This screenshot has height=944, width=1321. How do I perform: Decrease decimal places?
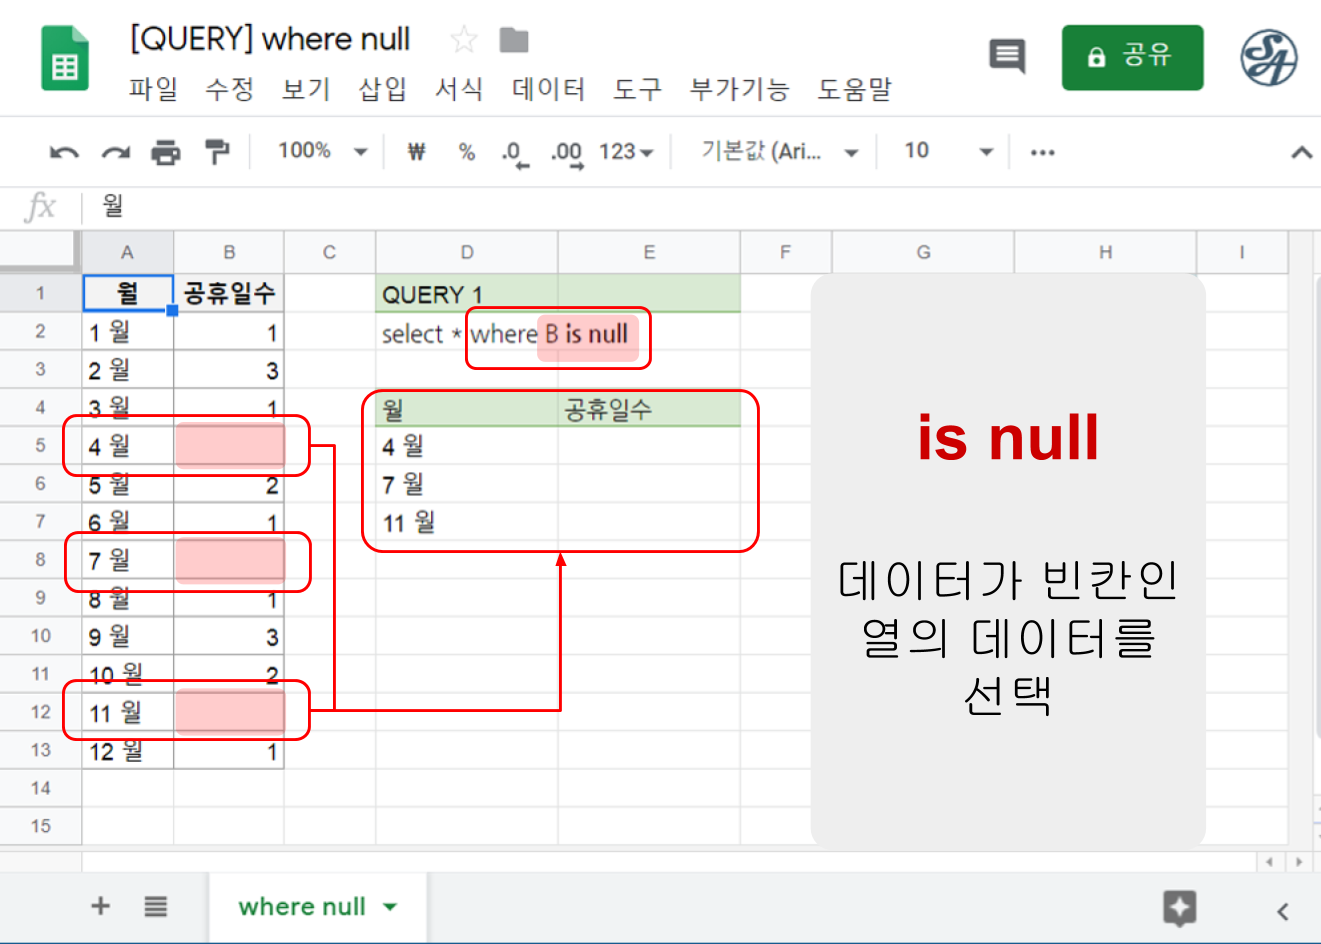[514, 151]
